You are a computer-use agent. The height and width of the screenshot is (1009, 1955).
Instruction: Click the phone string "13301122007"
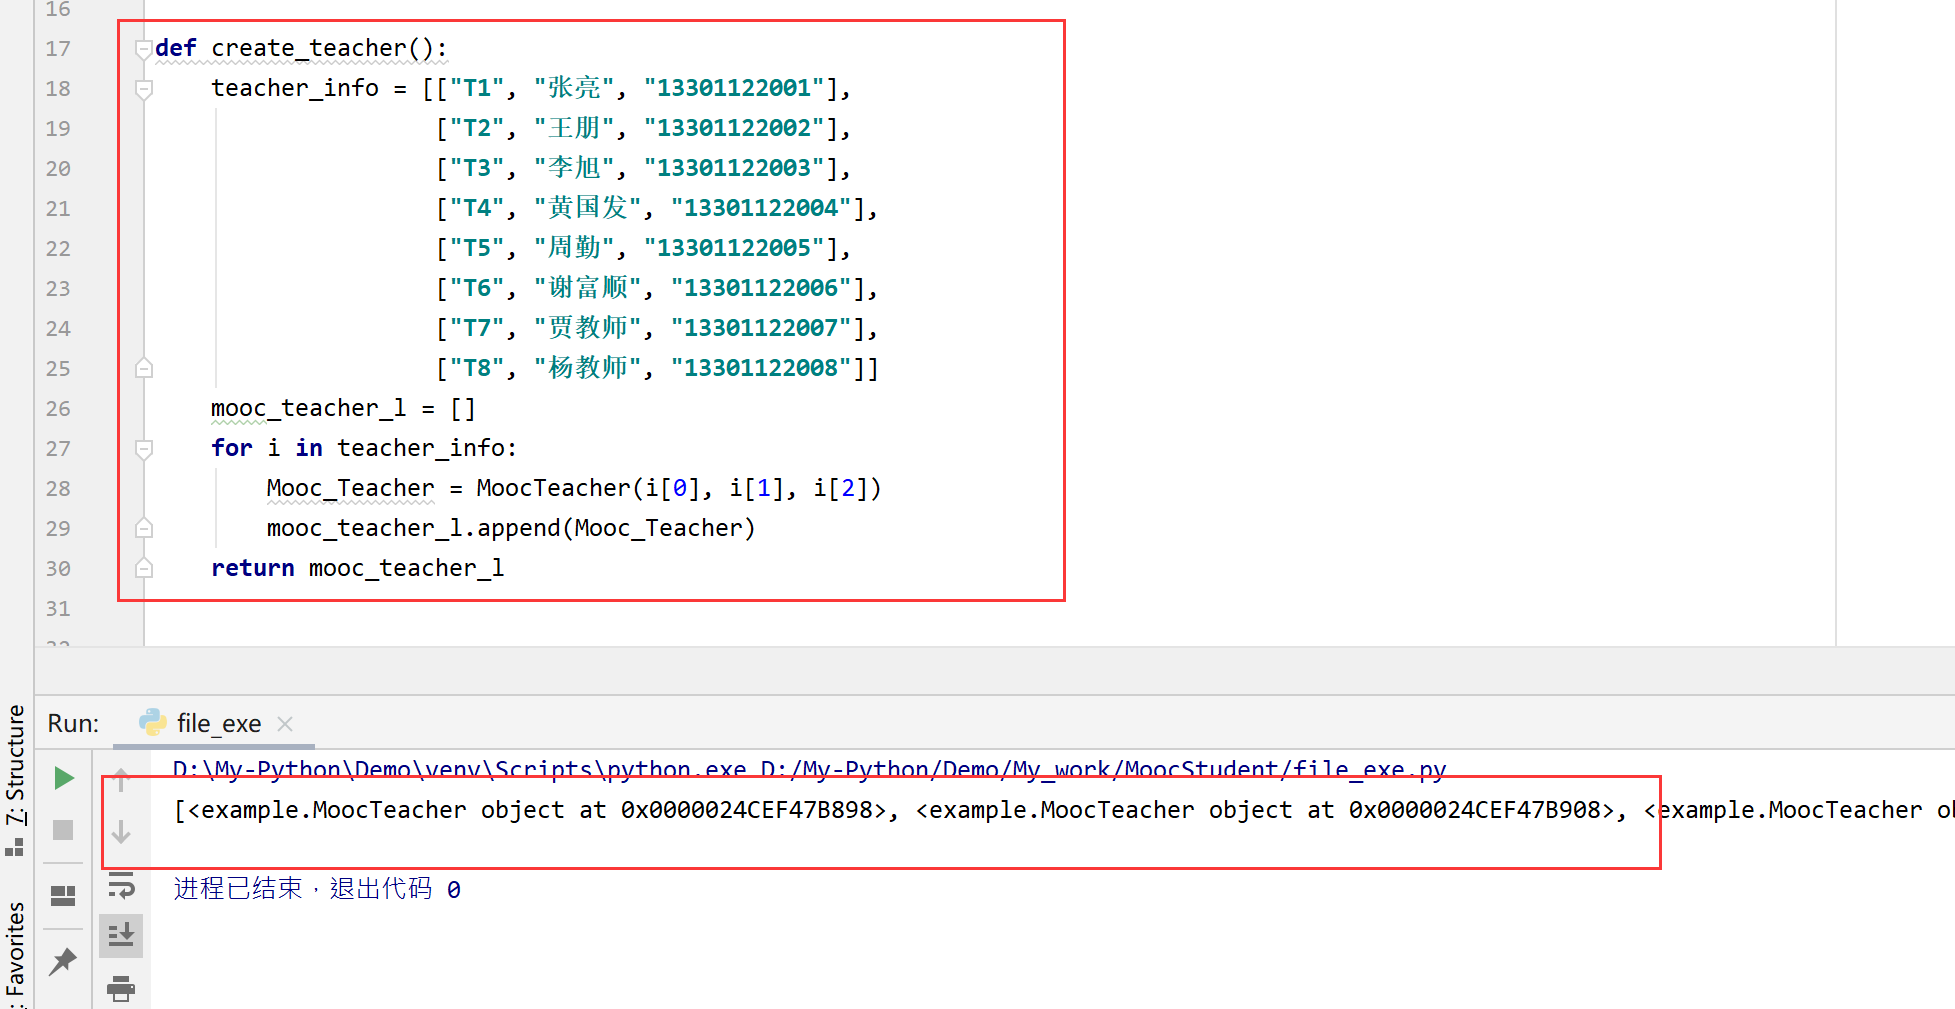(767, 328)
